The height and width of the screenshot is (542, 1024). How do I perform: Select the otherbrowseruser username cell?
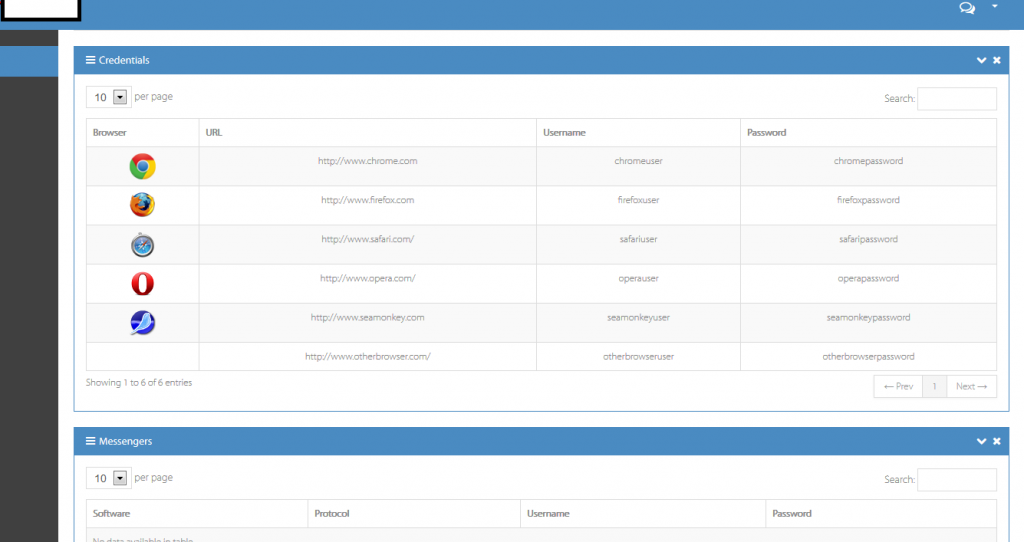(x=638, y=357)
